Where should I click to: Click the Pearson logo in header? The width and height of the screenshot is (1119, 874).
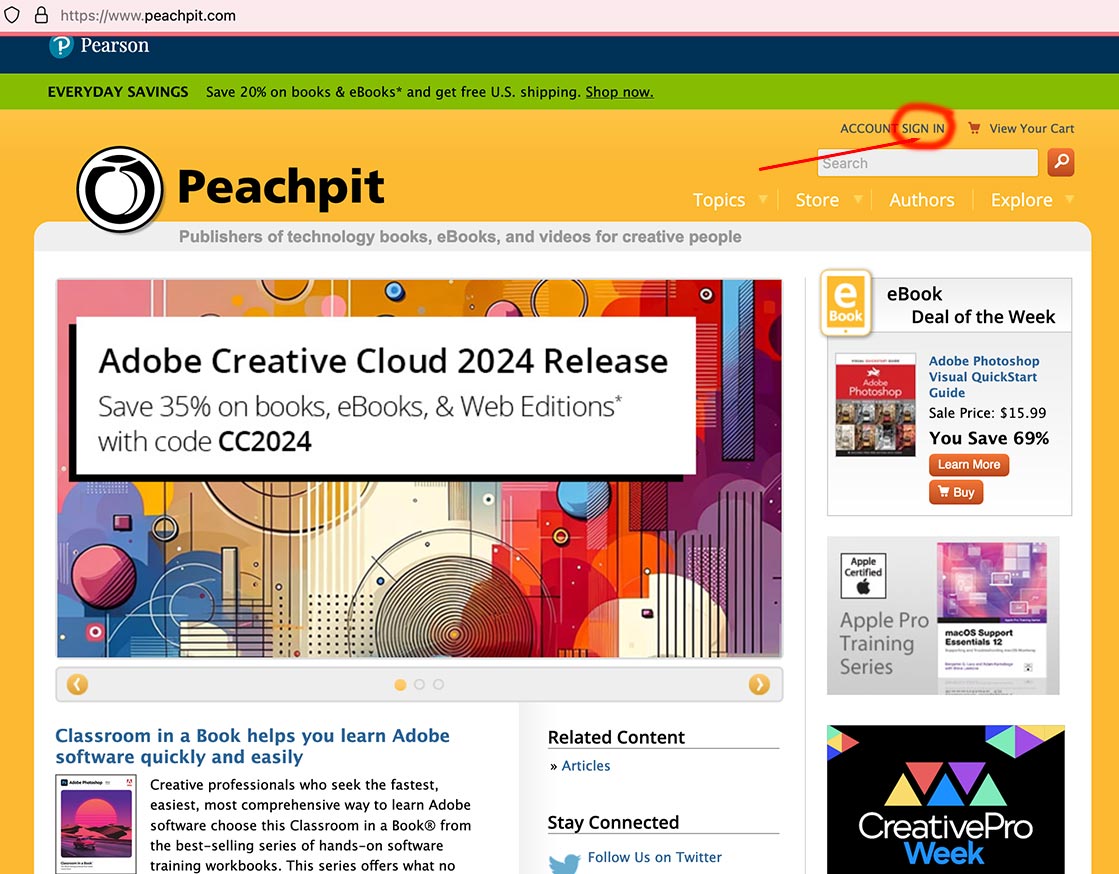coord(62,46)
